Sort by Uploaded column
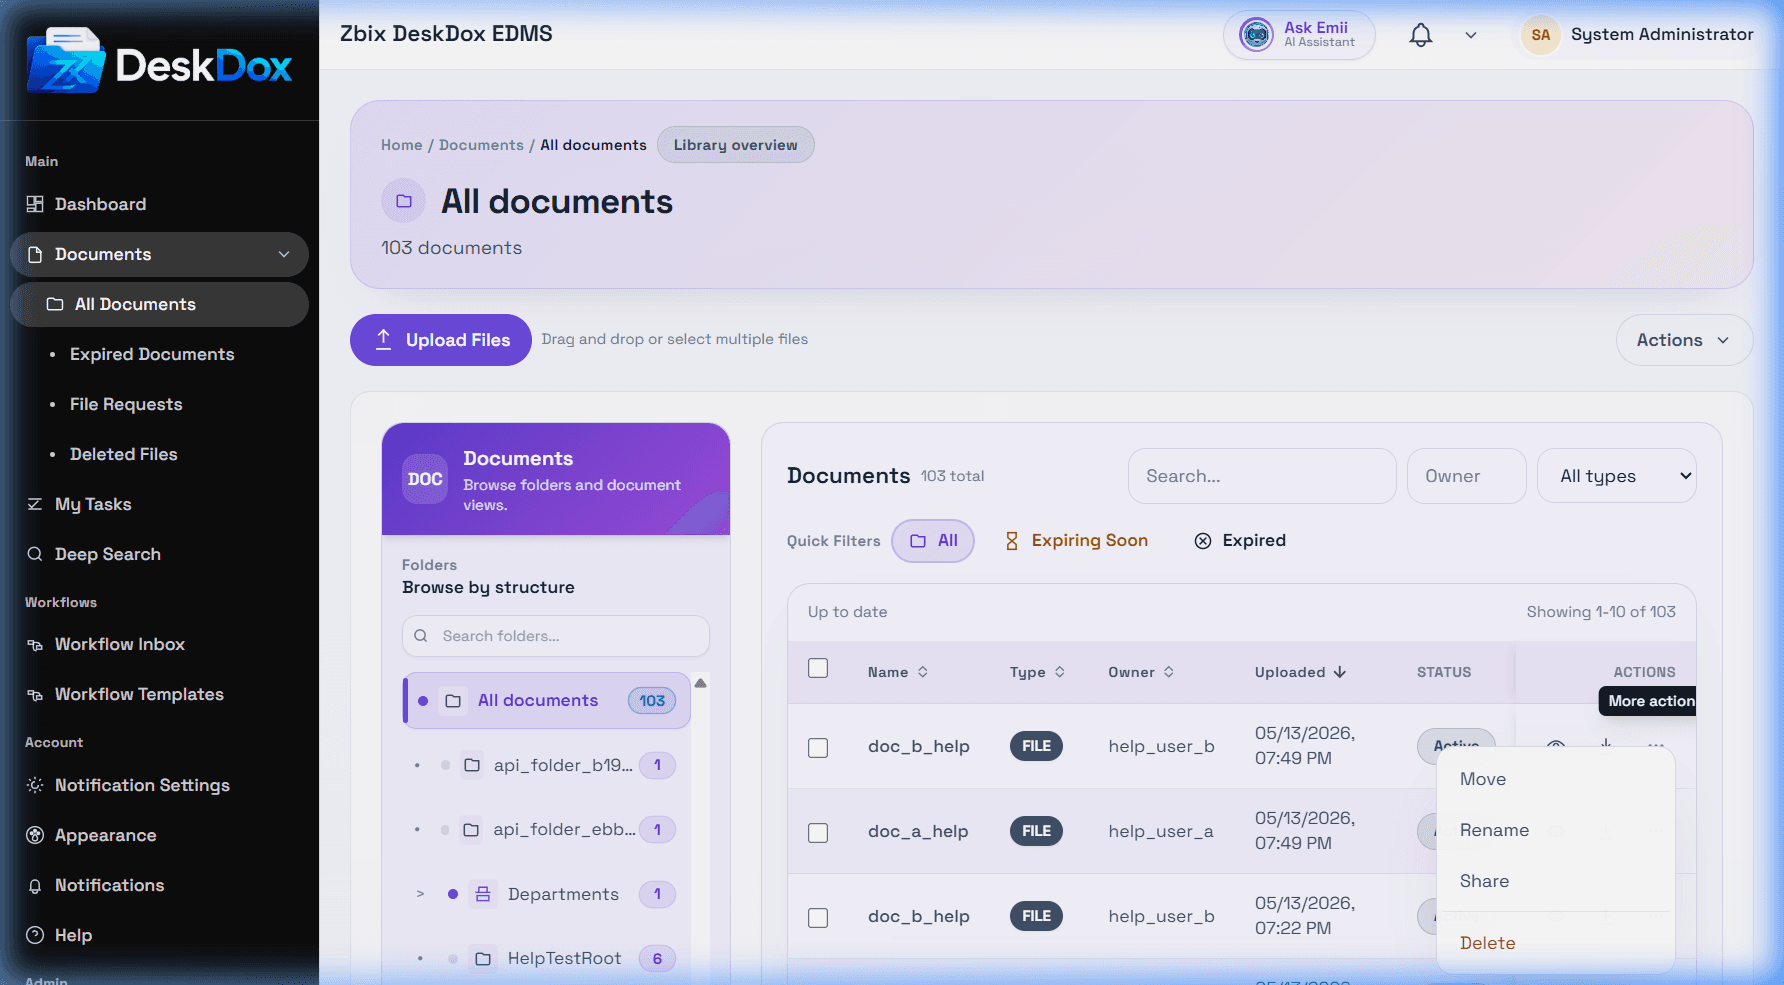The width and height of the screenshot is (1784, 985). point(1300,672)
